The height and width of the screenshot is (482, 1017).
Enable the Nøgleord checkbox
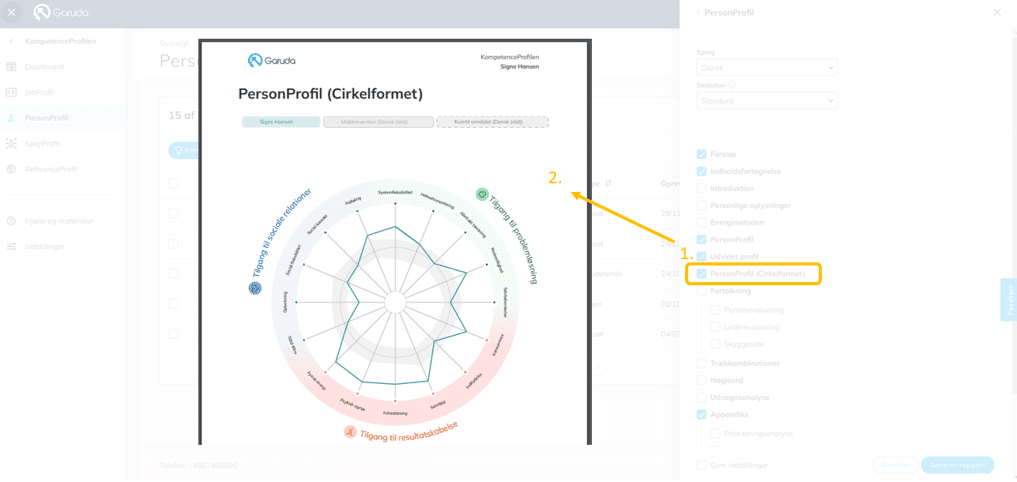coord(701,380)
